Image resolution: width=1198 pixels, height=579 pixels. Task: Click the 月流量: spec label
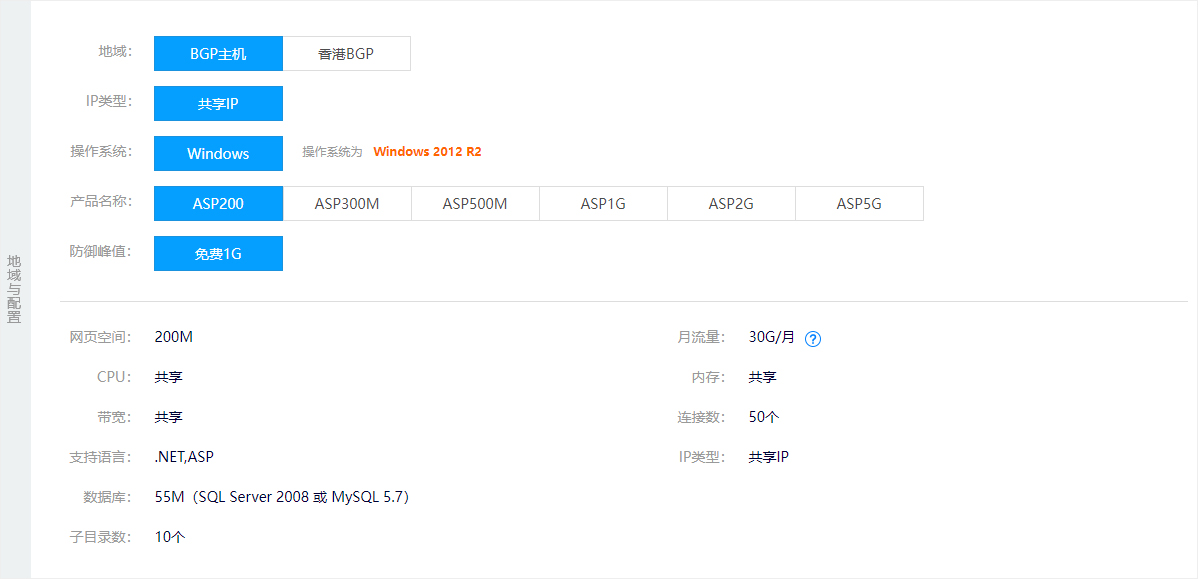point(701,337)
